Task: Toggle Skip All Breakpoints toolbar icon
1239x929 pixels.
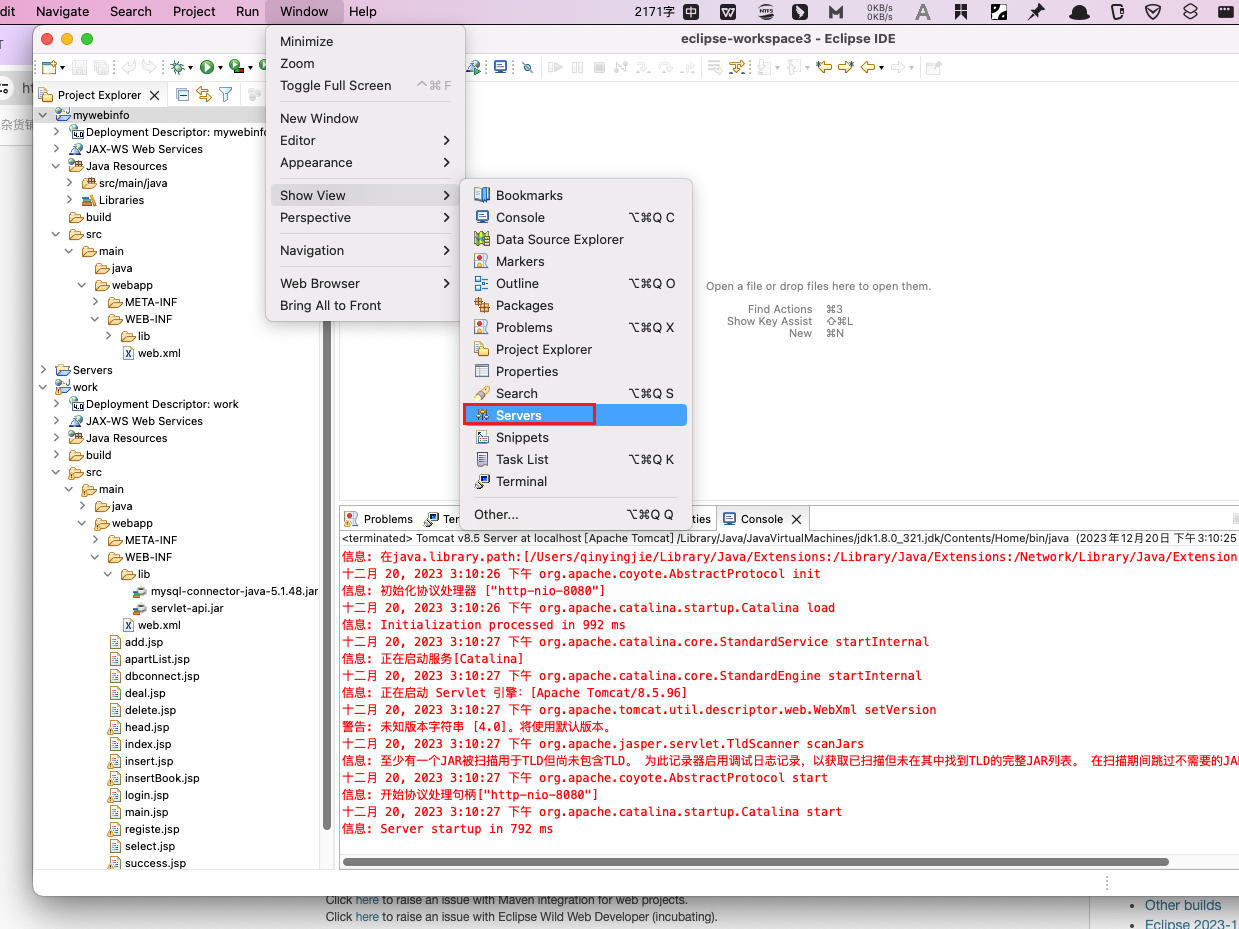Action: [528, 67]
